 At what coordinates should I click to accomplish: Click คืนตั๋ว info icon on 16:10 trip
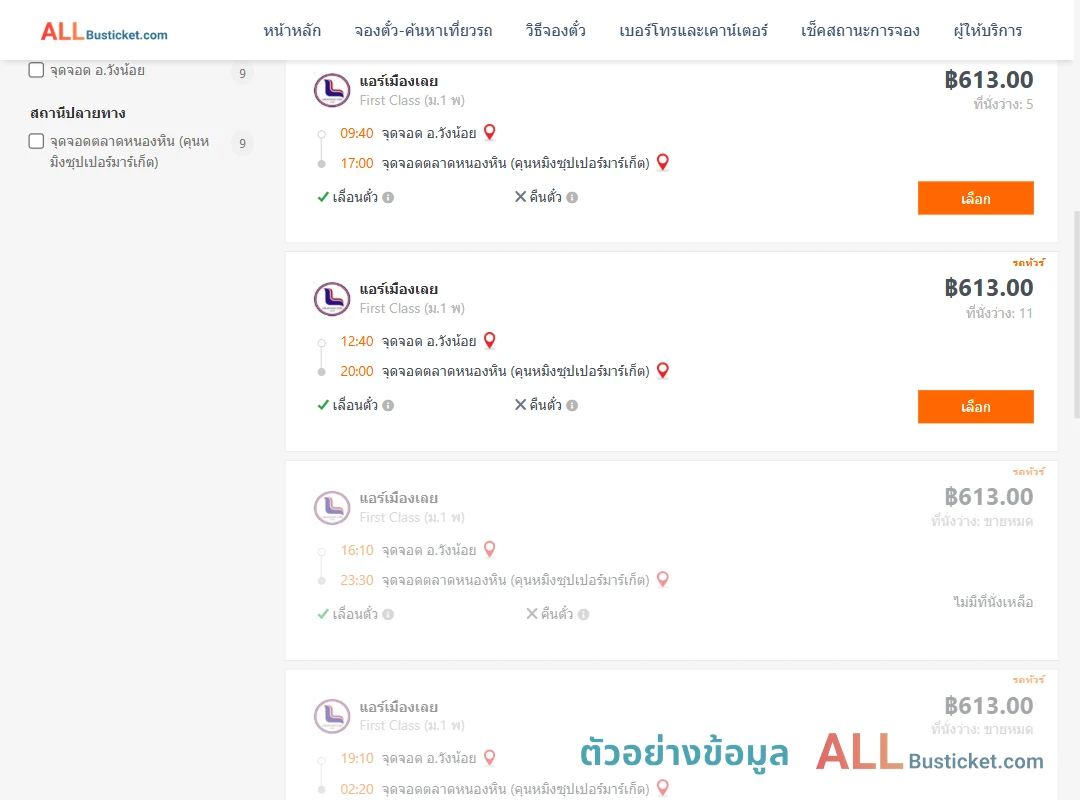coord(583,615)
